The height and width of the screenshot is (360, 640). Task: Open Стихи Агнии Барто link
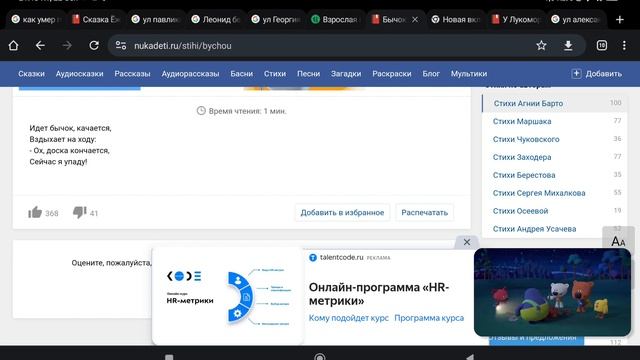(x=528, y=103)
